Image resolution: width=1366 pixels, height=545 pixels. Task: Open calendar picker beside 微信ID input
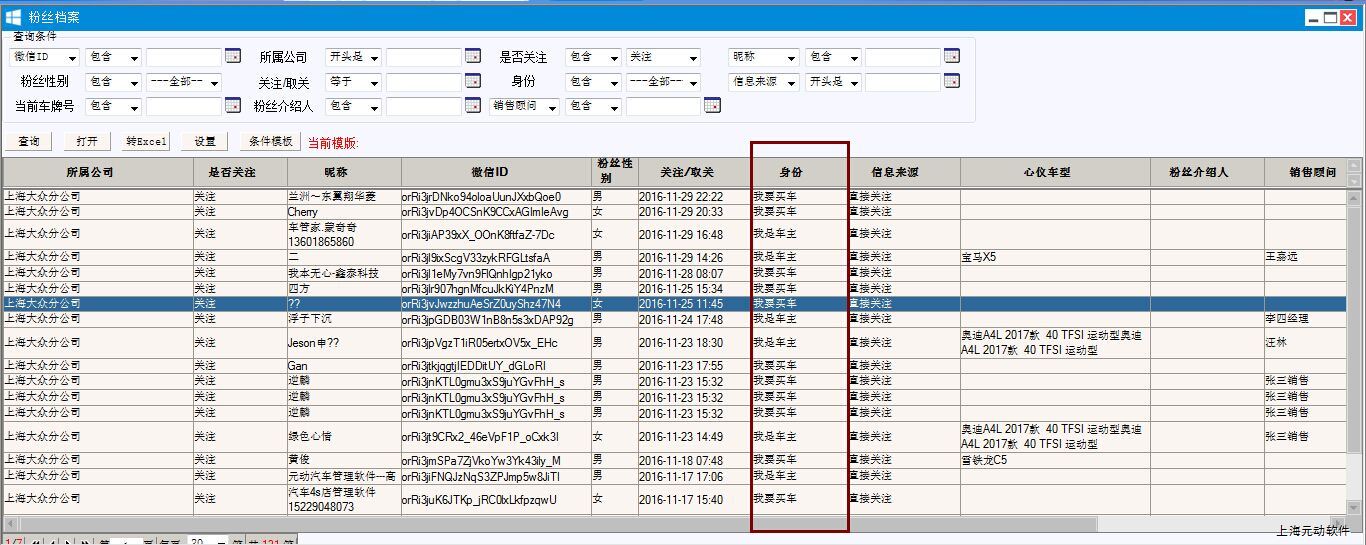[x=232, y=57]
